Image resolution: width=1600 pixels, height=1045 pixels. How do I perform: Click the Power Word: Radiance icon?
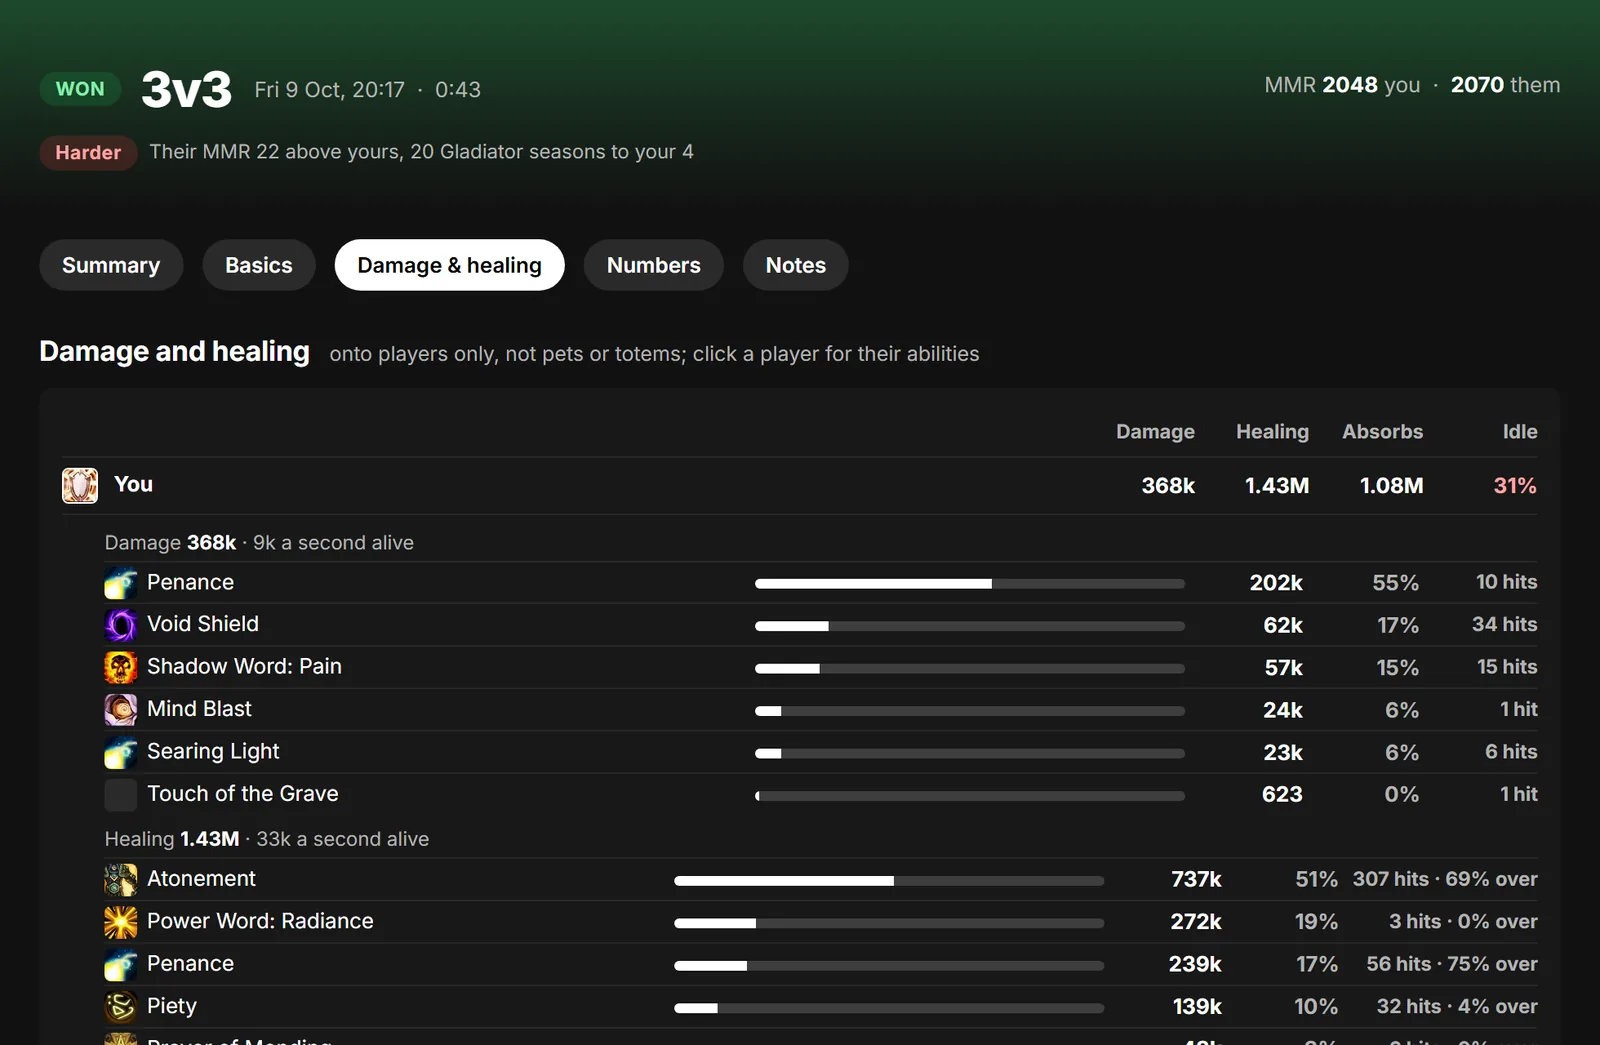pyautogui.click(x=121, y=921)
